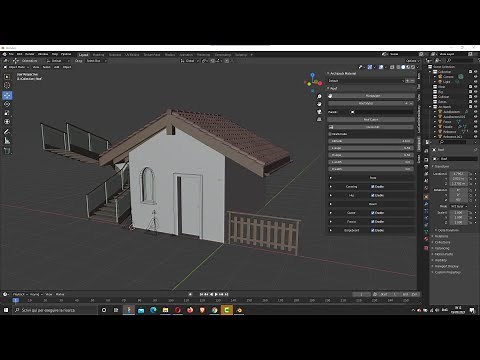Viewport: 480px width, 360px height.
Task: Switch to material preview shading
Action: pyautogui.click(x=408, y=67)
